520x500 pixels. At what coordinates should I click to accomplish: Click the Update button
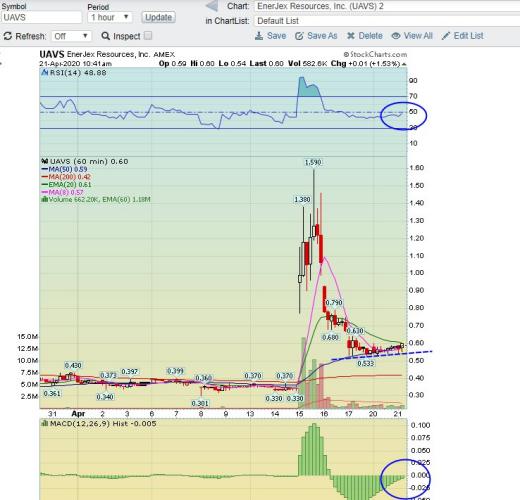pos(158,17)
